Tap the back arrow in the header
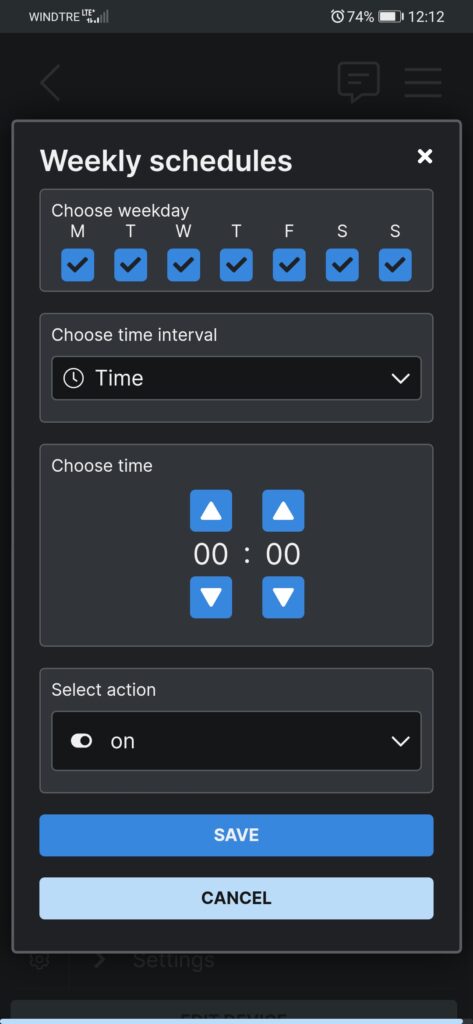Viewport: 473px width, 1024px height. pyautogui.click(x=50, y=82)
